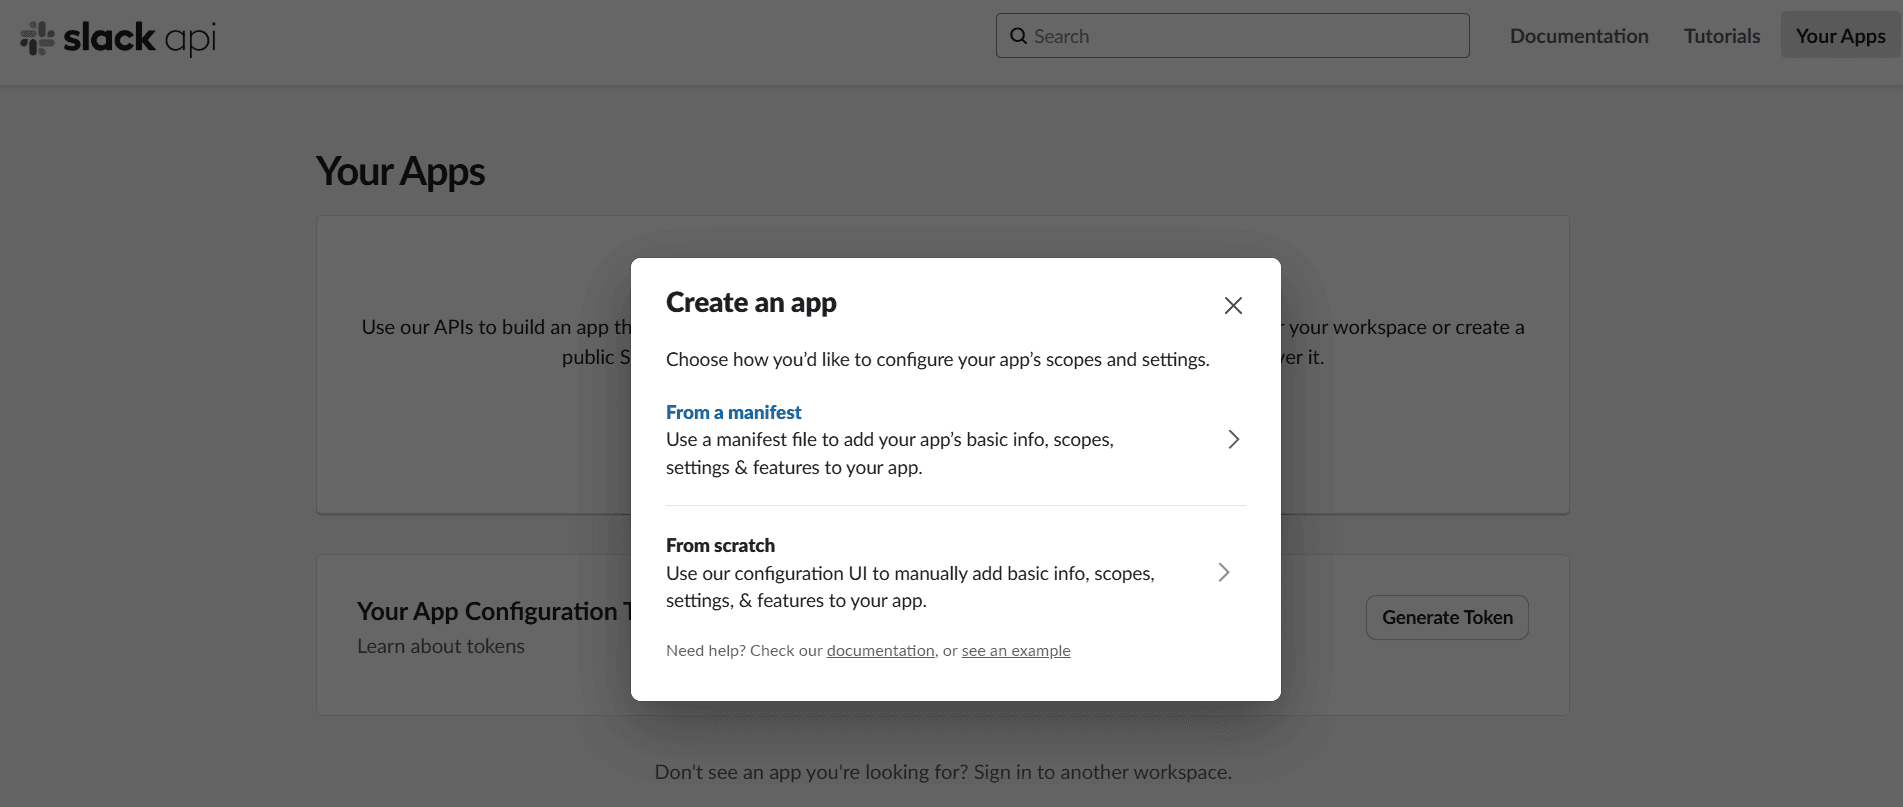1903x807 pixels.
Task: Switch to Your Apps in top navigation
Action: pyautogui.click(x=1840, y=36)
